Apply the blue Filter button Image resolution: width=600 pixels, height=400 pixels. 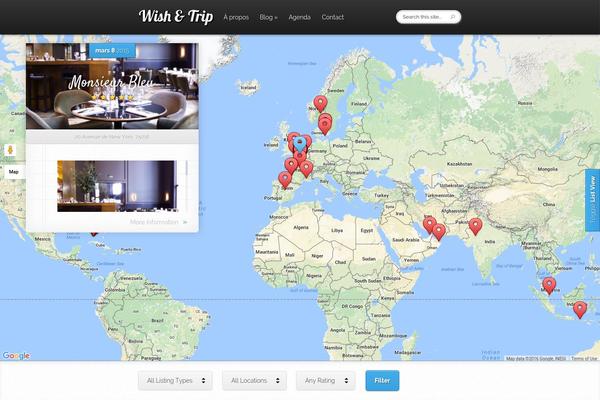382,380
